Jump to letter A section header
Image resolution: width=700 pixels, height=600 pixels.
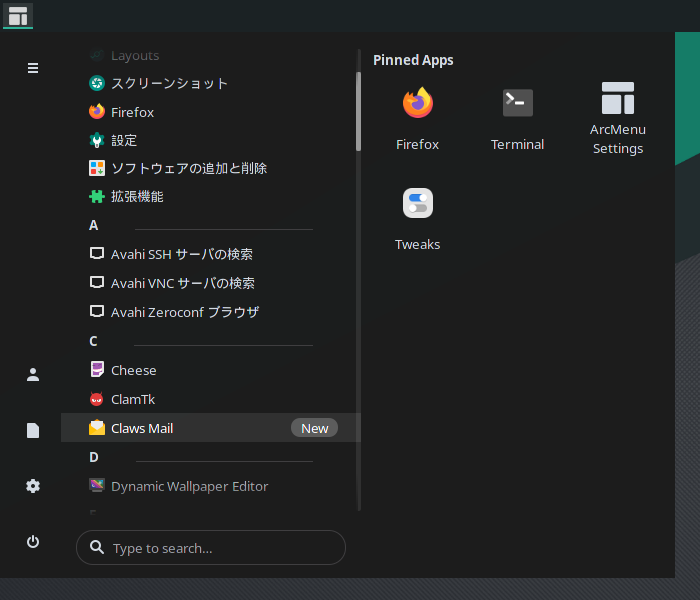(93, 225)
